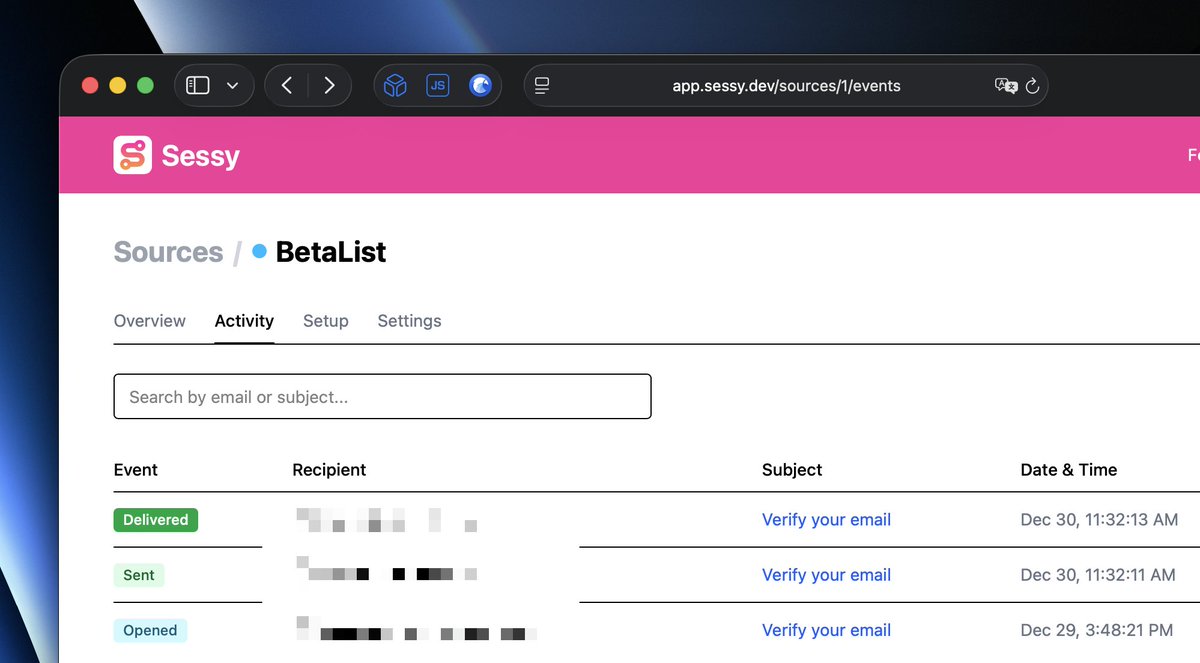Image resolution: width=1200 pixels, height=663 pixels.
Task: Open the Settings tab
Action: [409, 321]
